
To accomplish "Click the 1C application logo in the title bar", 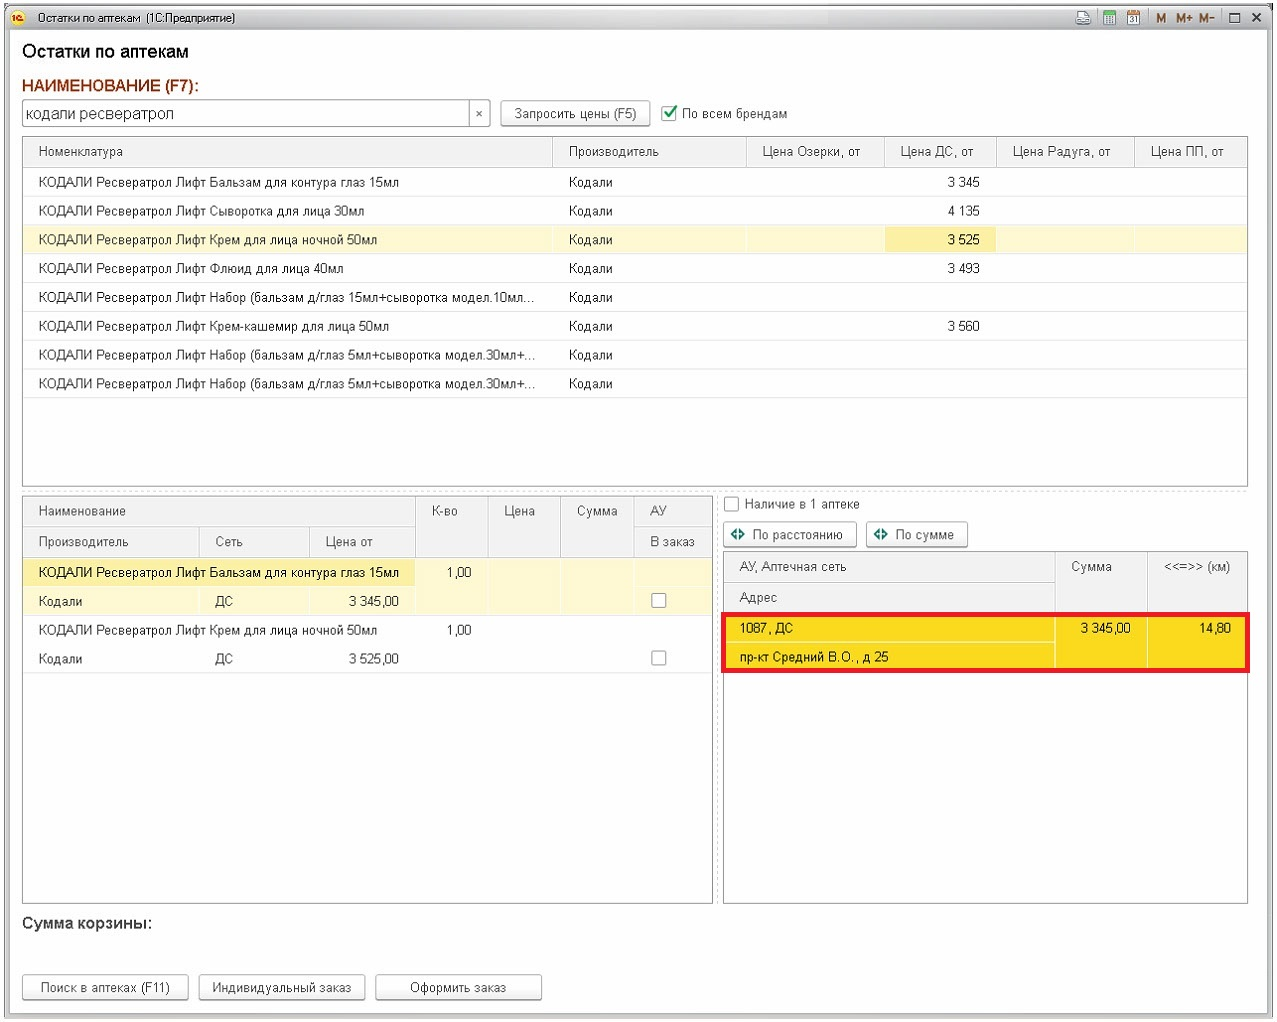I will click(18, 18).
